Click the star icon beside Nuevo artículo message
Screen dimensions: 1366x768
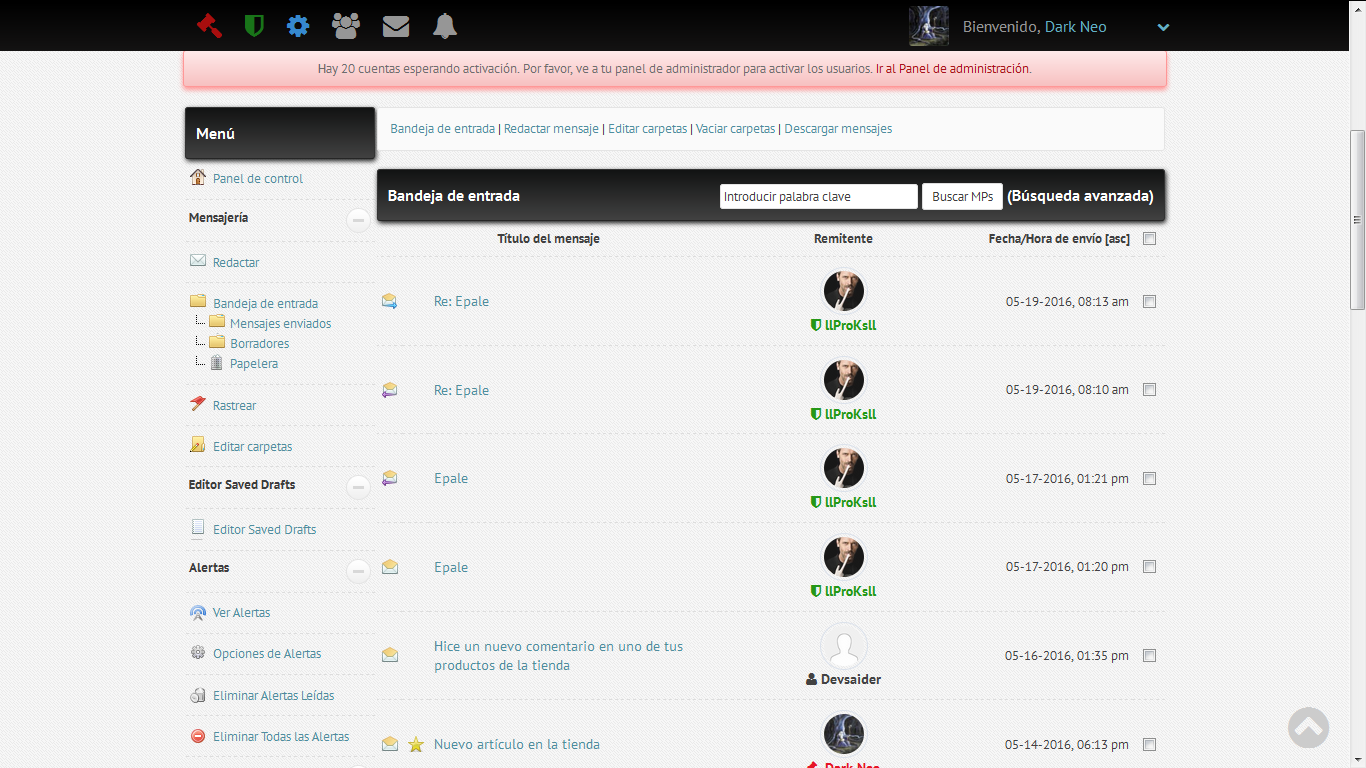(x=416, y=744)
